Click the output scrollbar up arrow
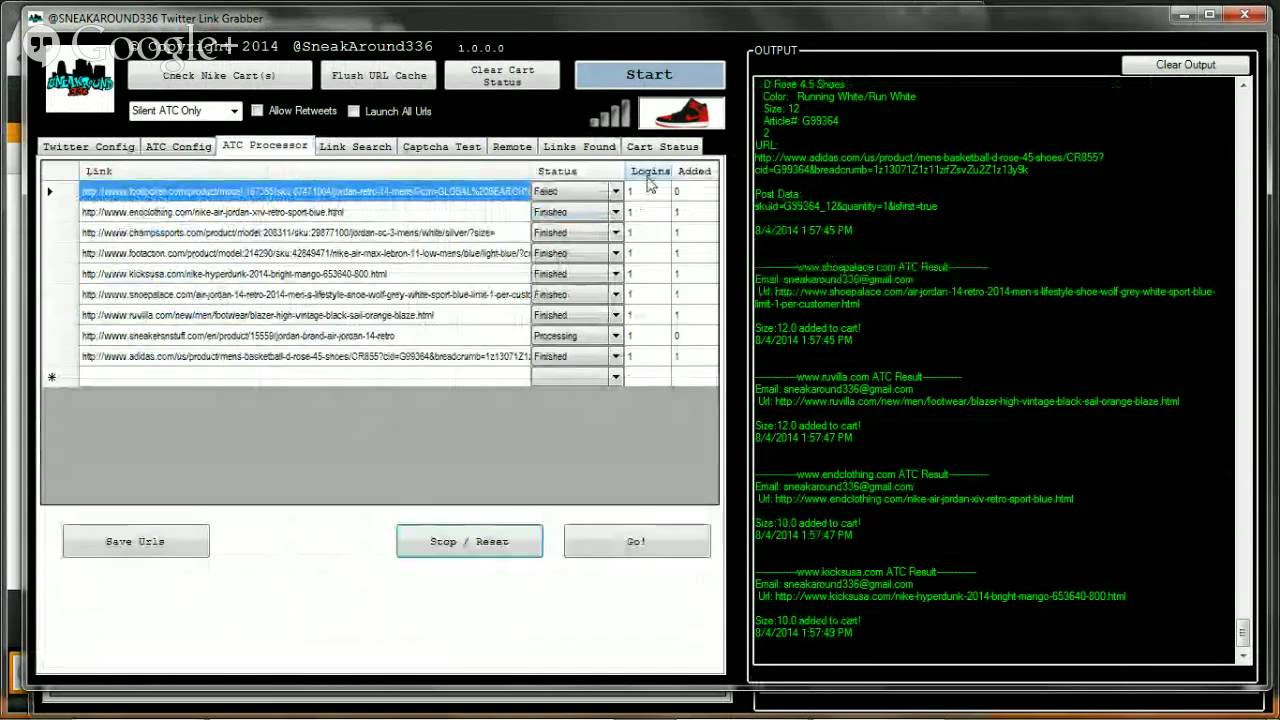This screenshot has width=1280, height=720. (x=1243, y=85)
